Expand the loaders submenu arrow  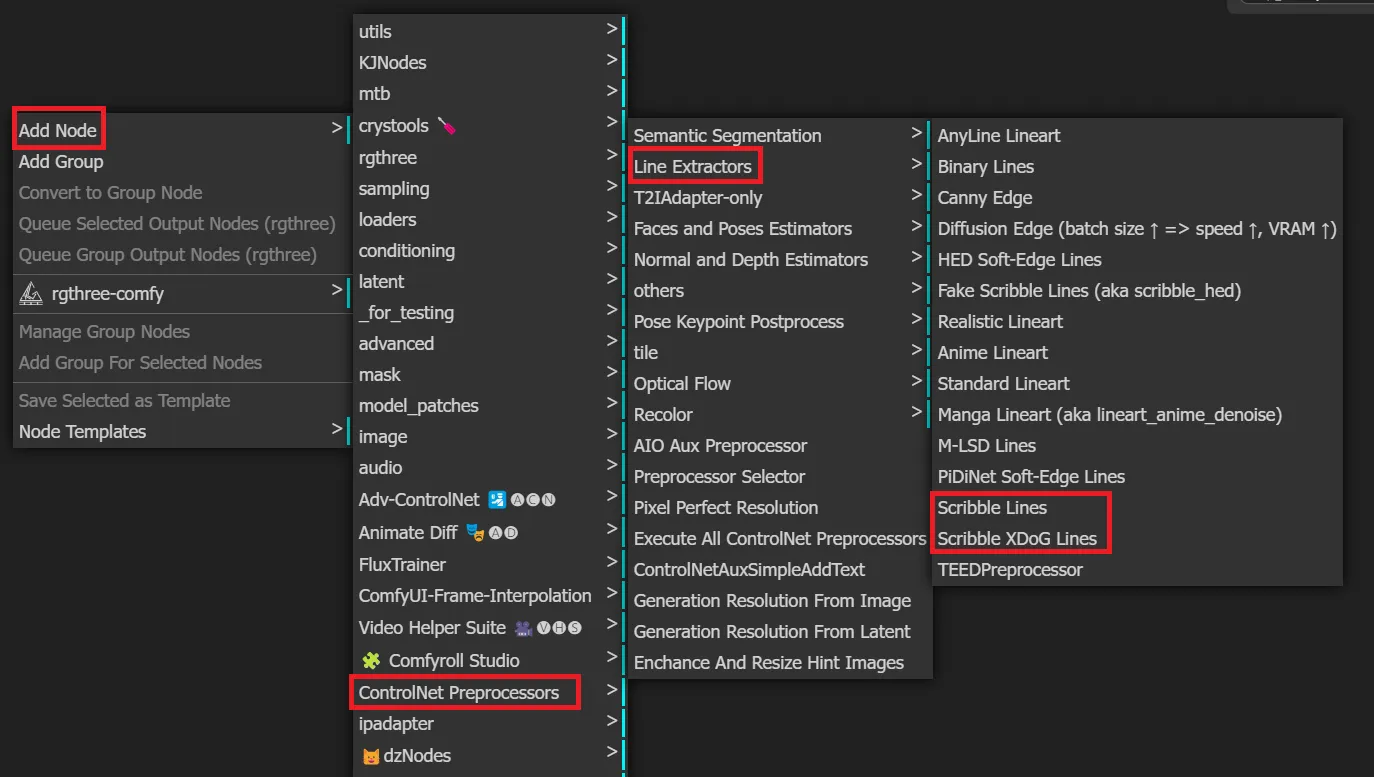point(613,219)
